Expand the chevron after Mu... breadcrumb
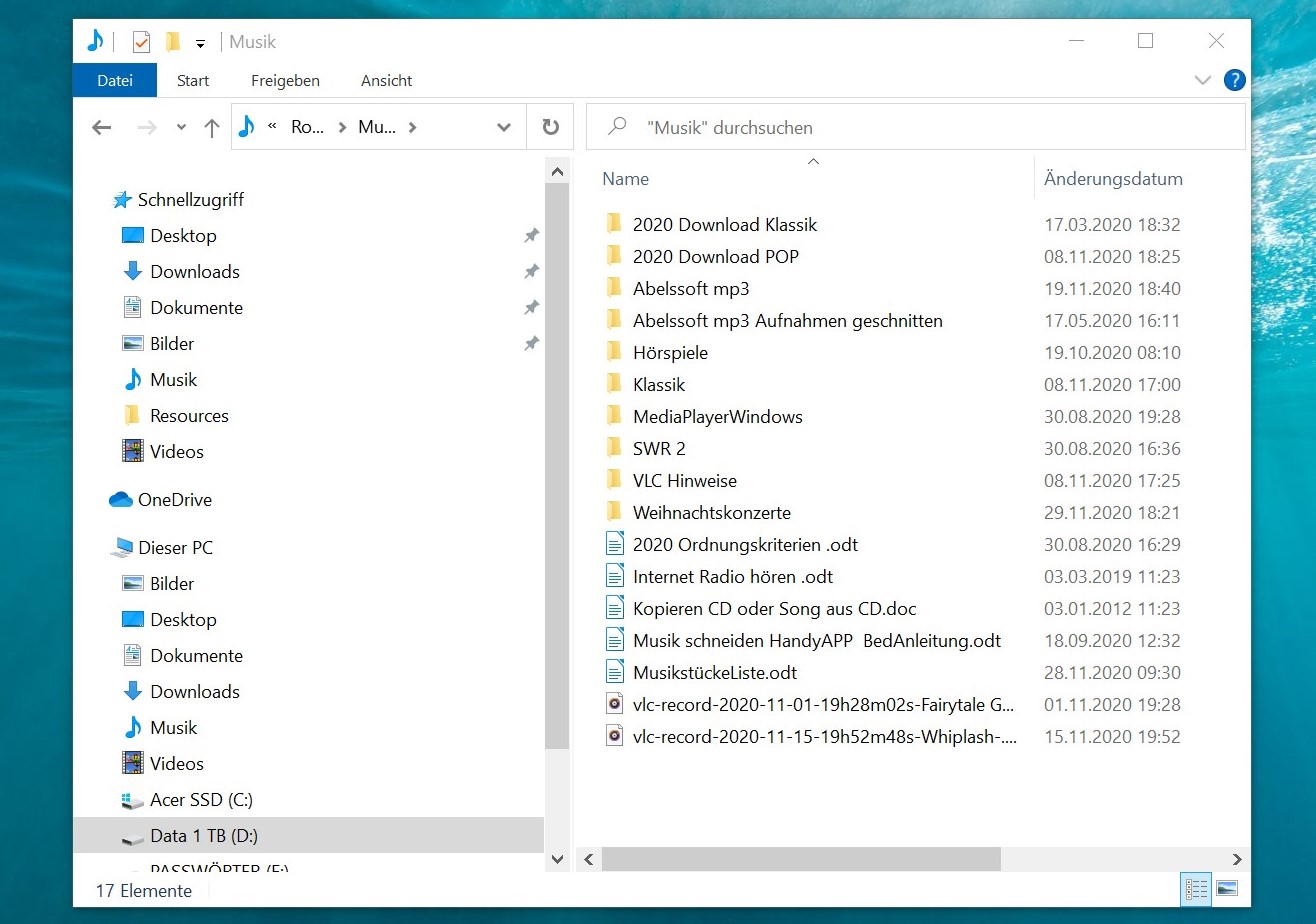The image size is (1316, 924). click(413, 127)
